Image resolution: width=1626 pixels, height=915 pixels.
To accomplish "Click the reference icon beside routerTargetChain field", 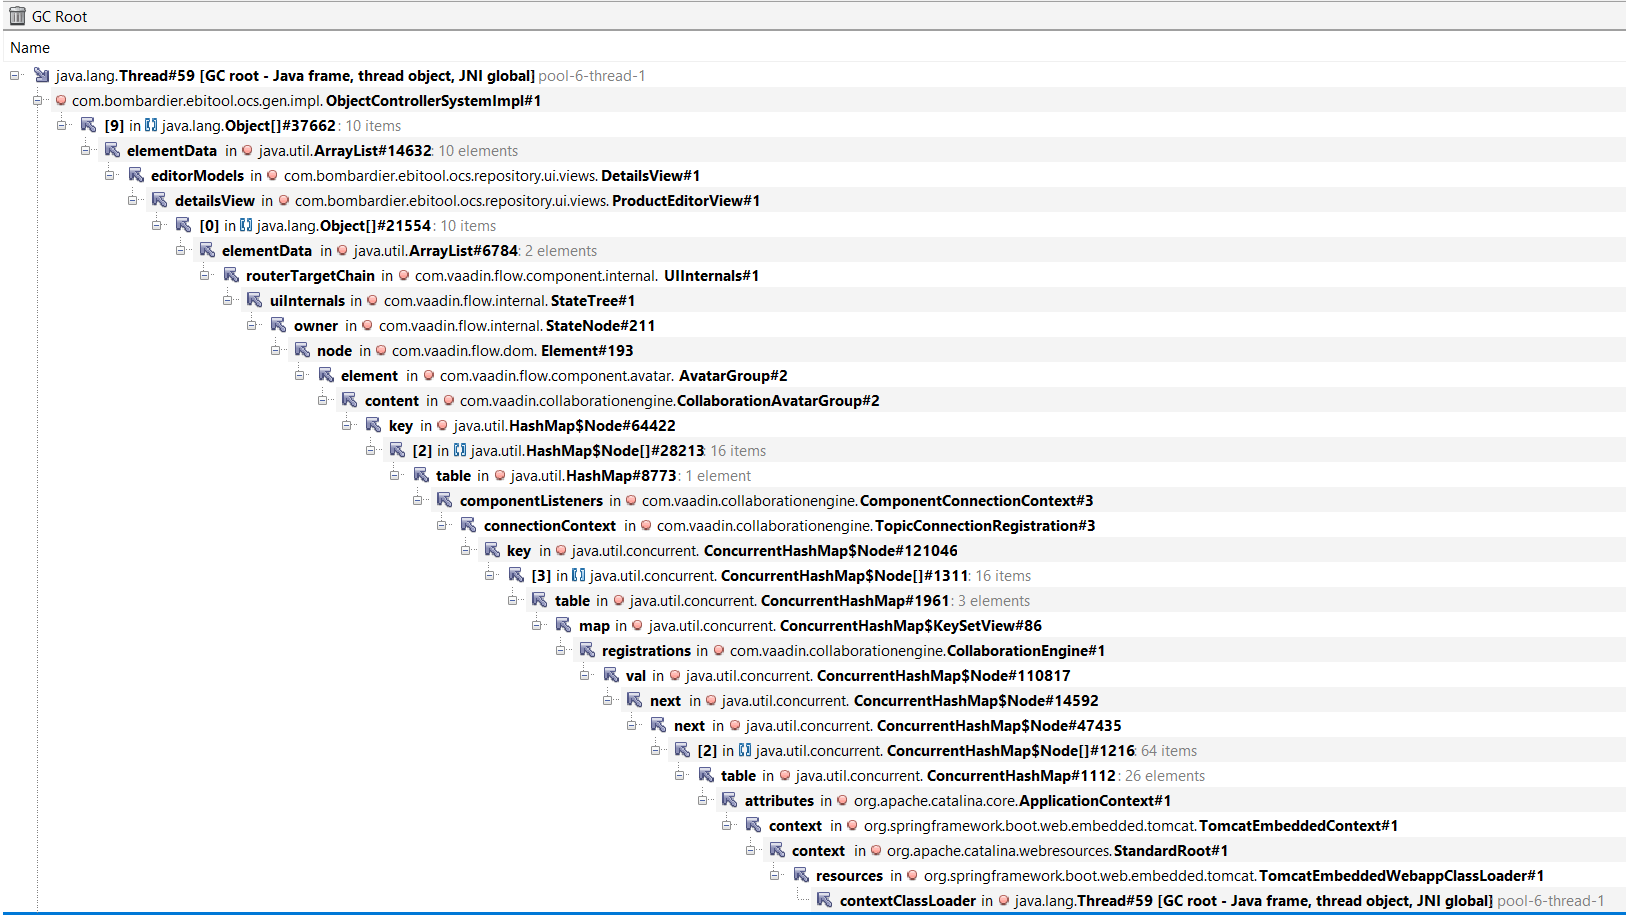I will [231, 275].
